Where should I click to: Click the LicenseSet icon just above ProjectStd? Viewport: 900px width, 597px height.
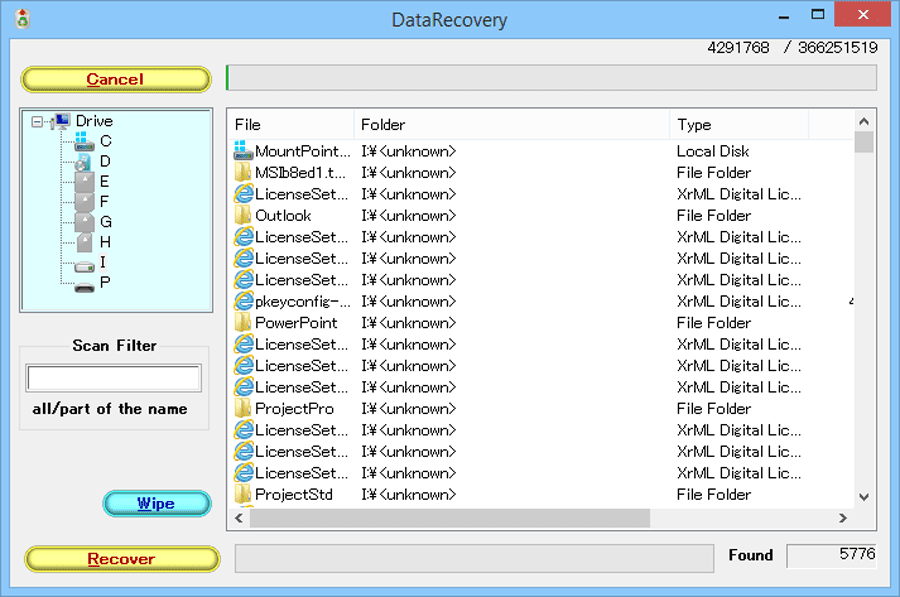click(x=243, y=472)
